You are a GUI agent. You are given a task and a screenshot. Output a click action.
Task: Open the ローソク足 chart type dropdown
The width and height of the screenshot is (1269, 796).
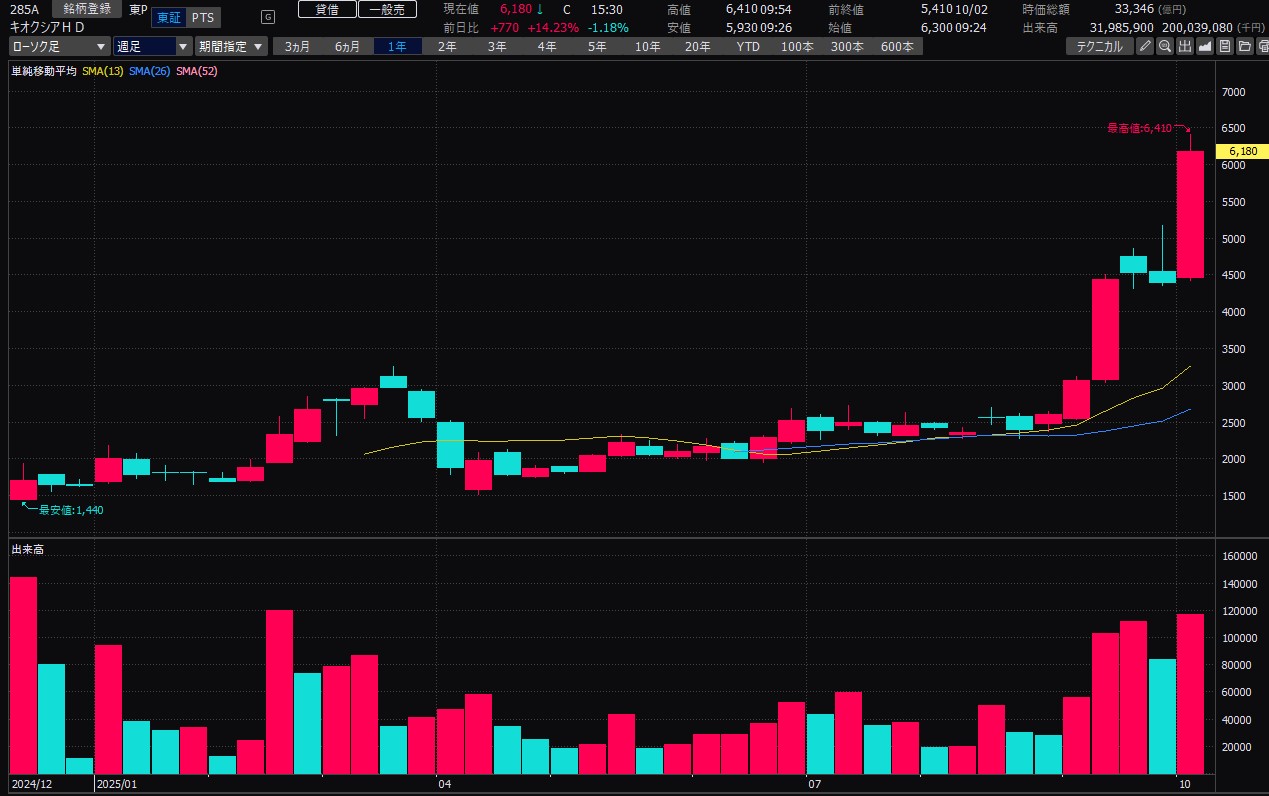pyautogui.click(x=60, y=46)
